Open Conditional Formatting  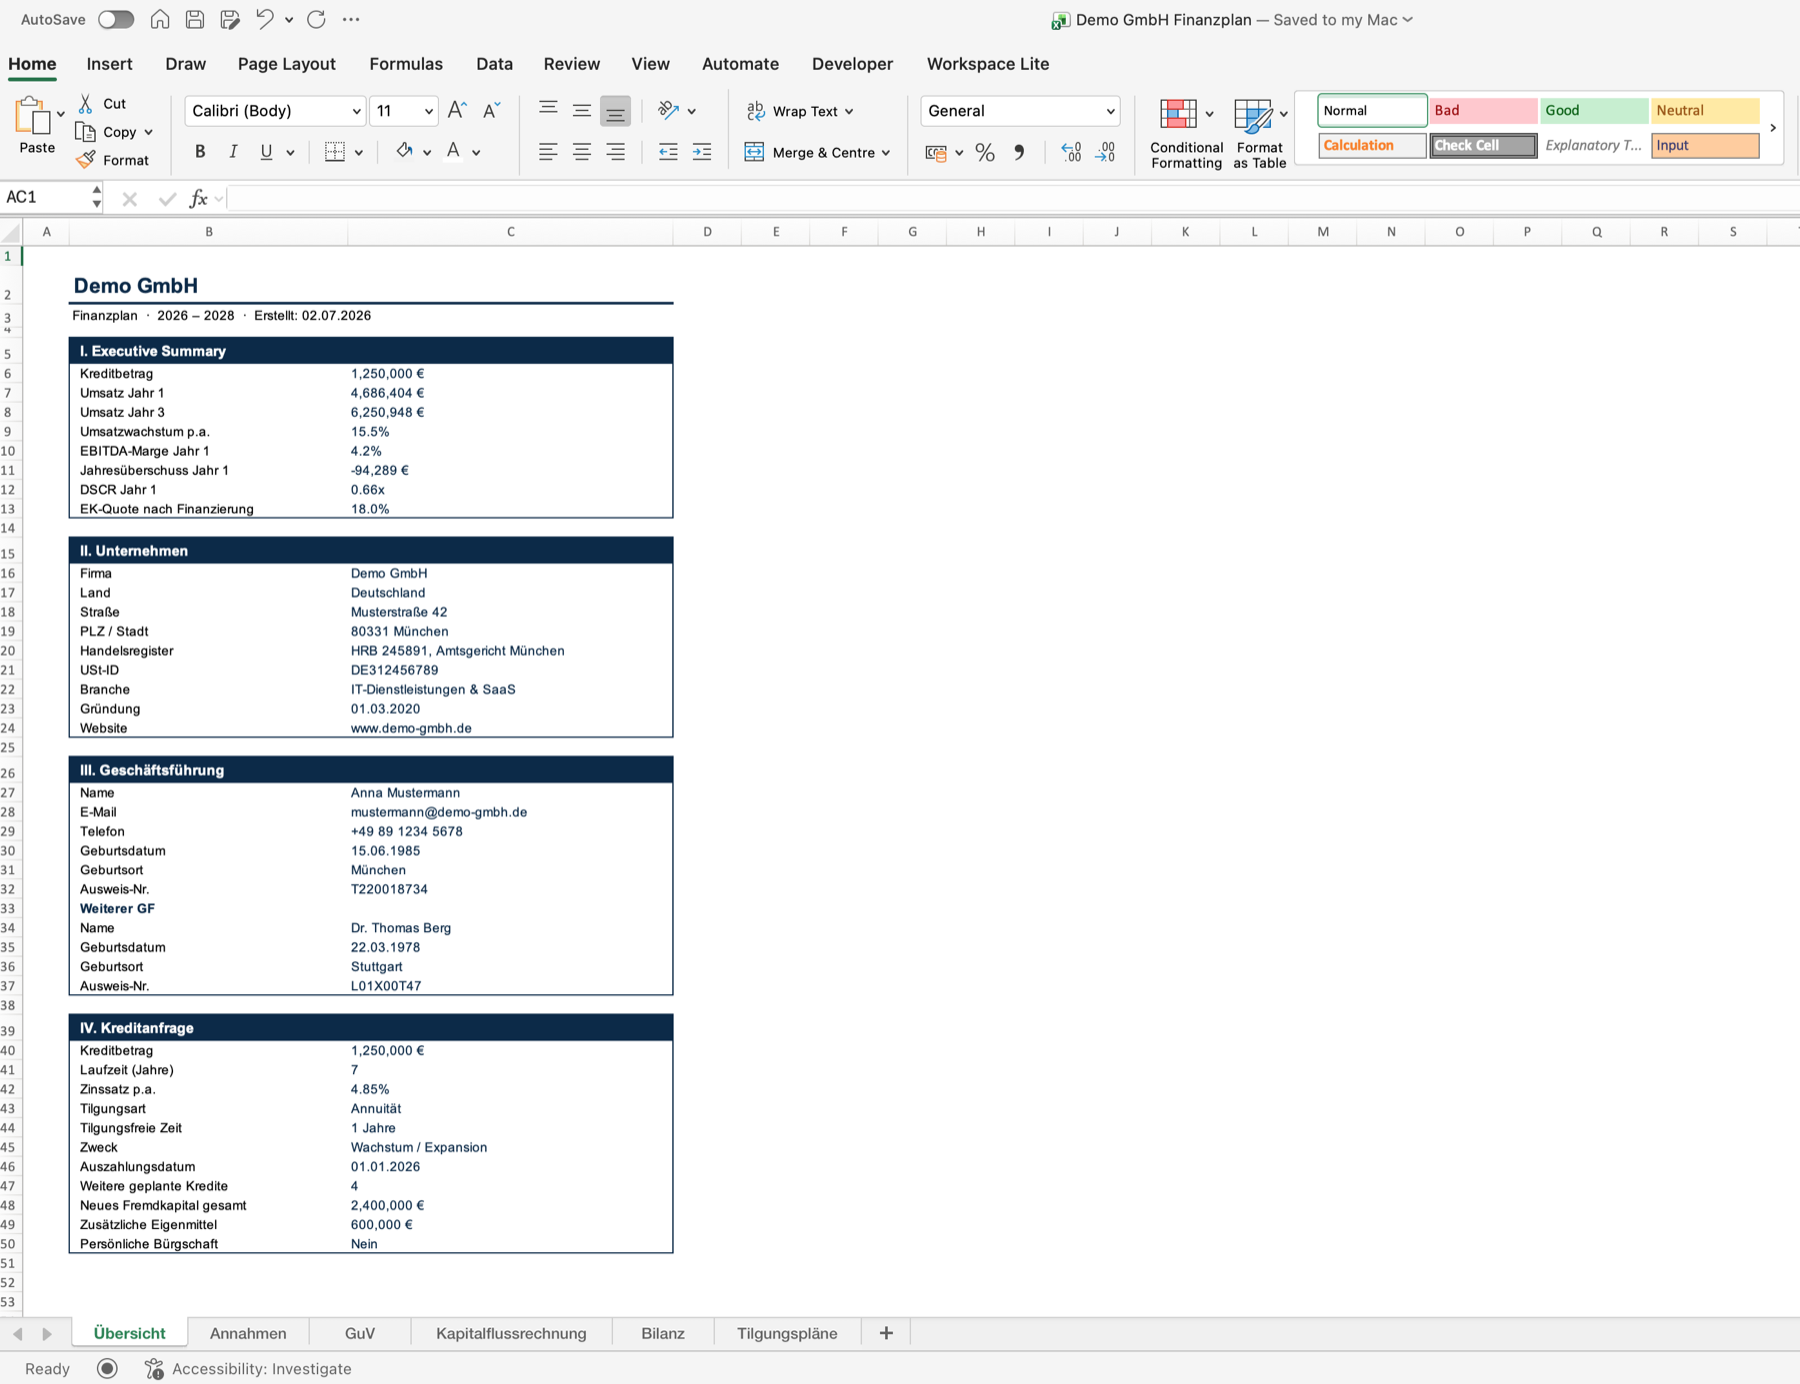pos(1186,134)
